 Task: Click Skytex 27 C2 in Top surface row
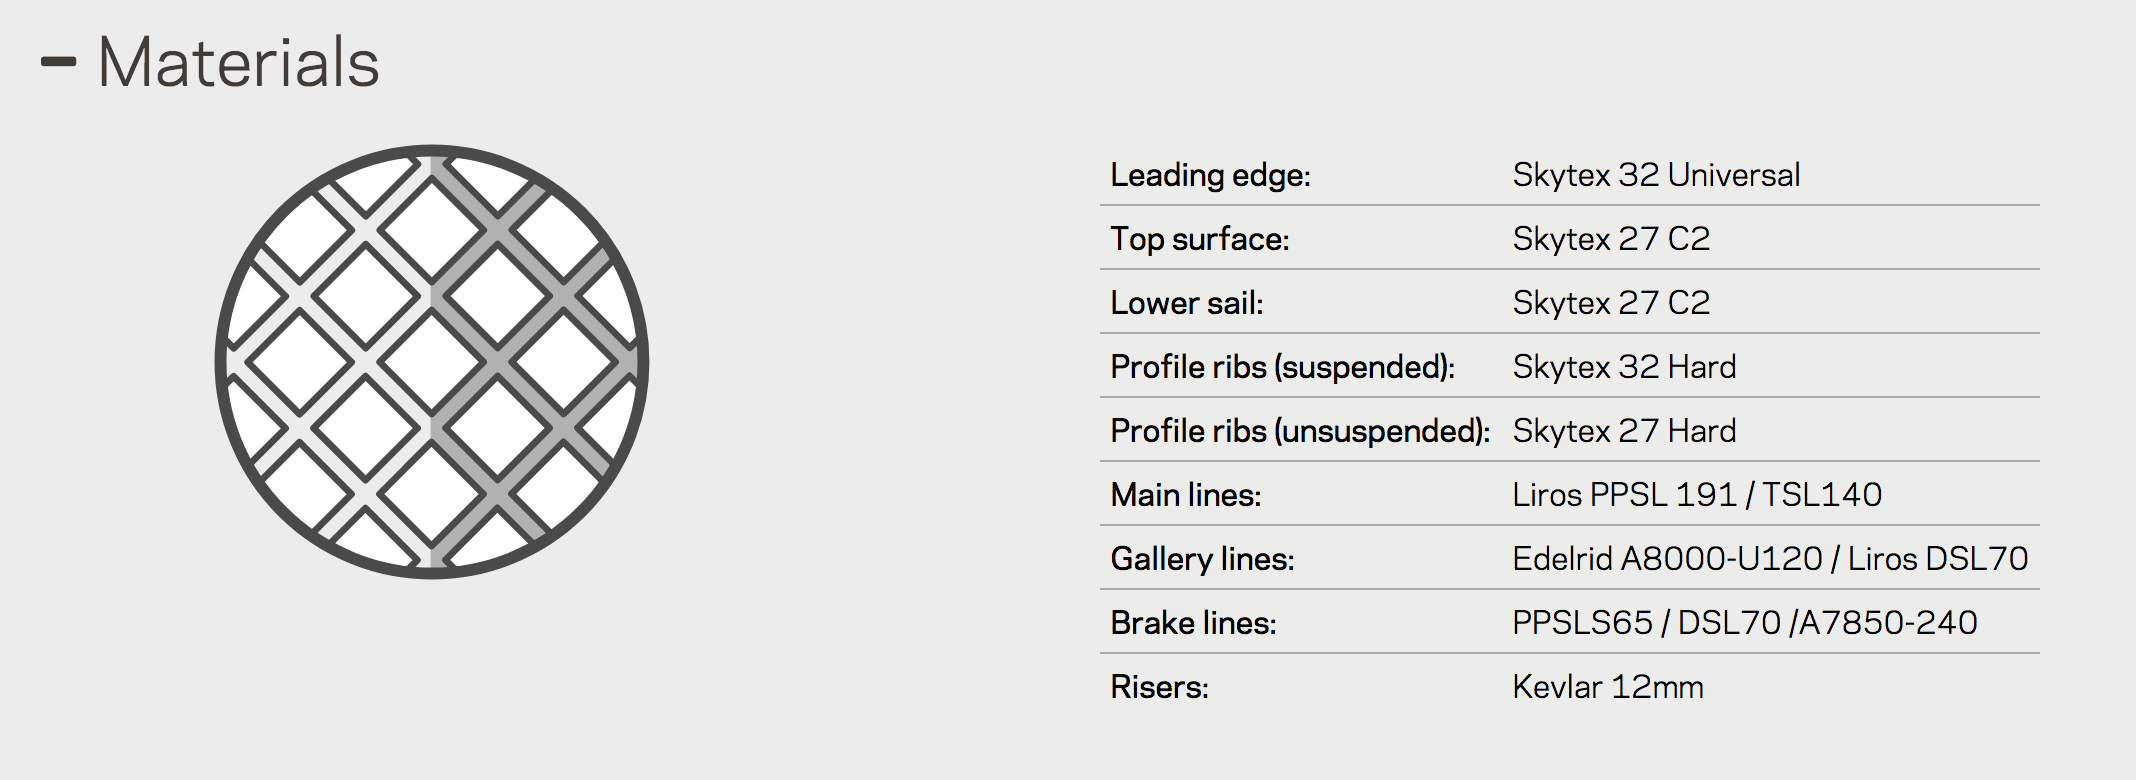1611,239
